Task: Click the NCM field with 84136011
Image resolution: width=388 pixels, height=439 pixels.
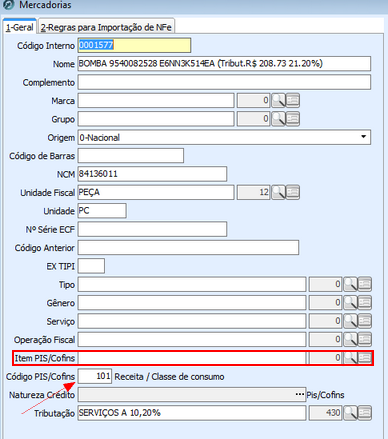Action: [x=152, y=174]
